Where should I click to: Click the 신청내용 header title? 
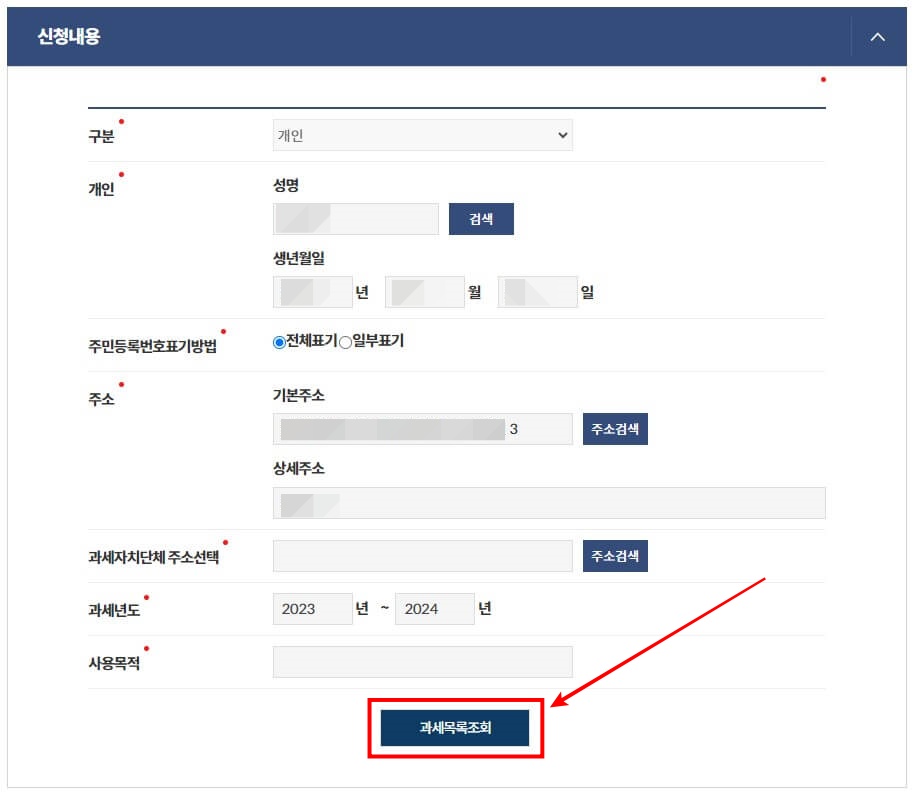coord(69,36)
